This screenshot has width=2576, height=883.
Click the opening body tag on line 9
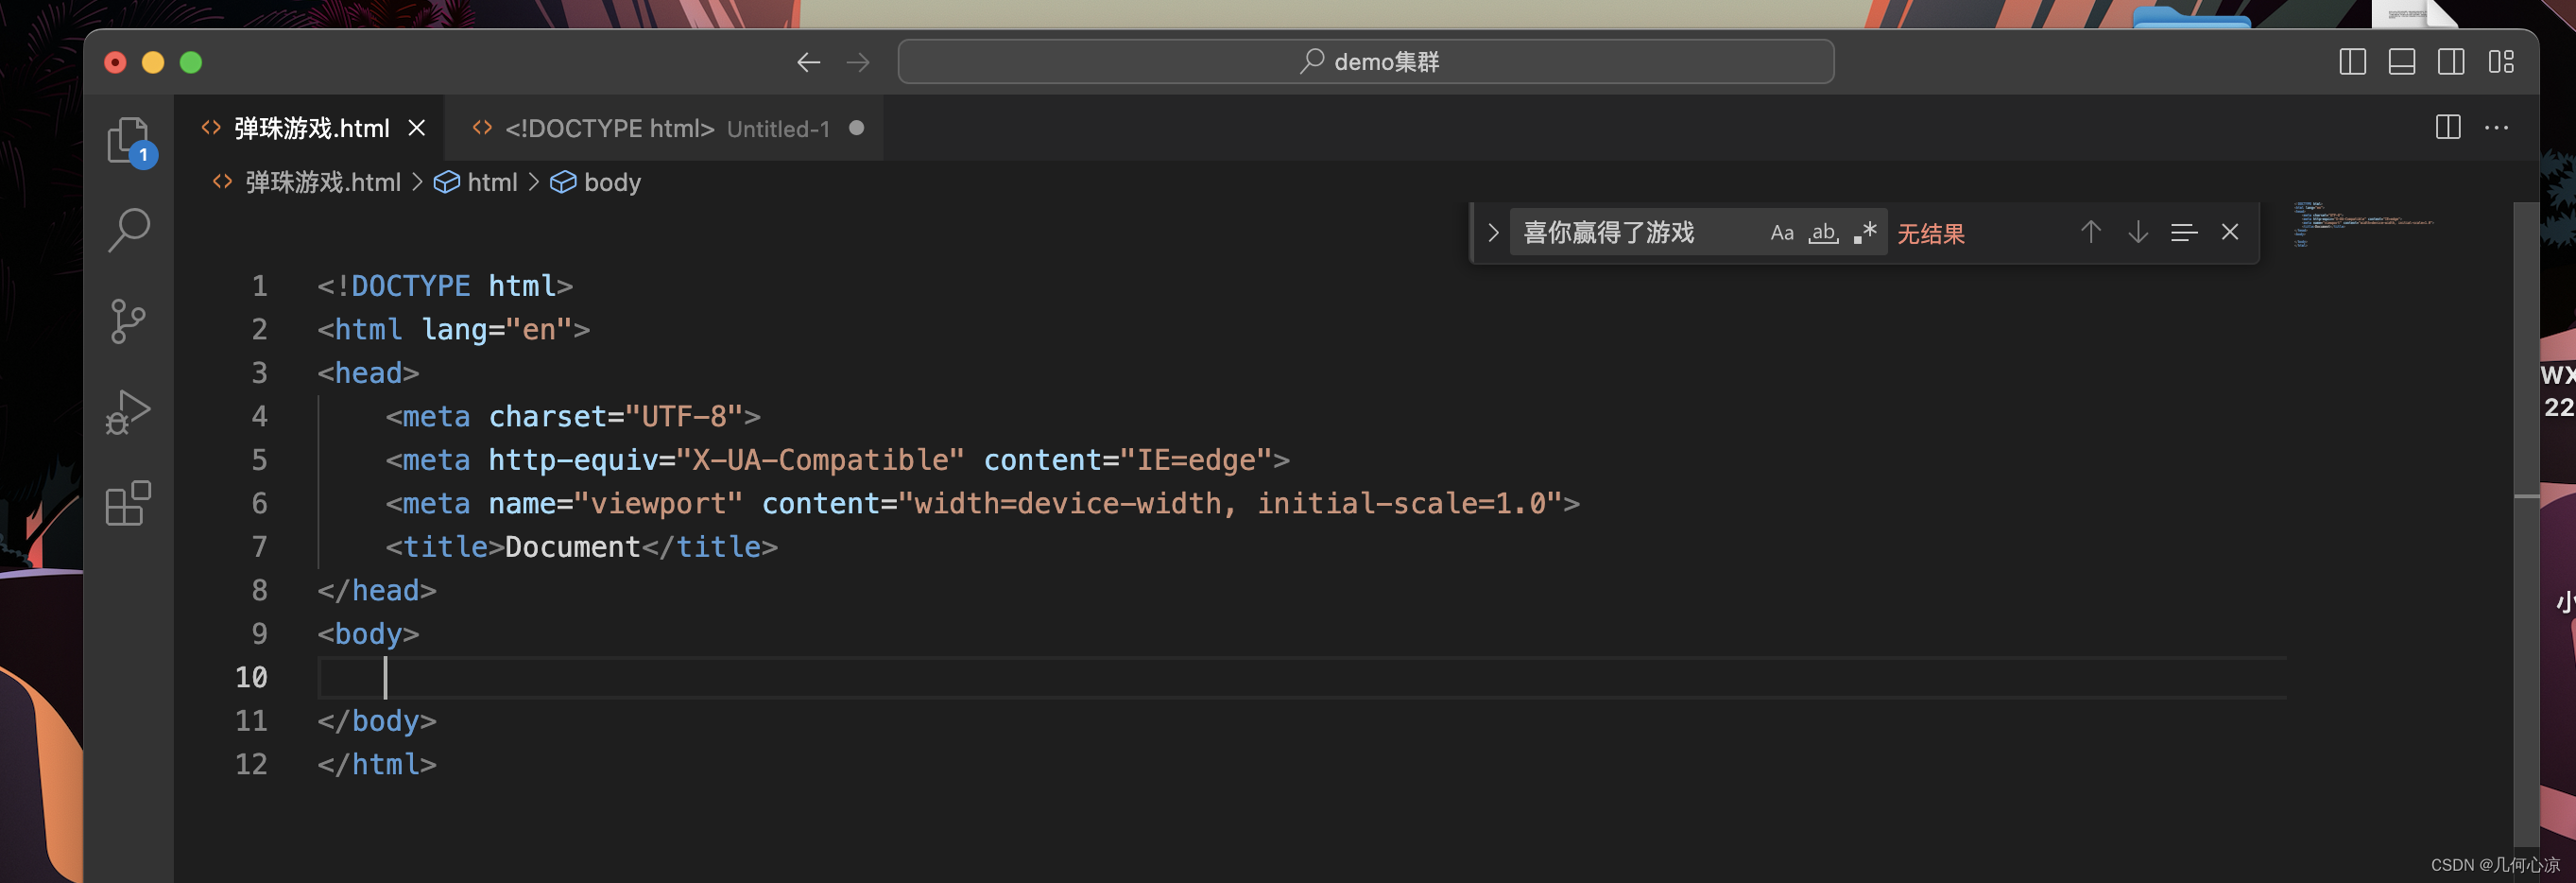pyautogui.click(x=368, y=634)
